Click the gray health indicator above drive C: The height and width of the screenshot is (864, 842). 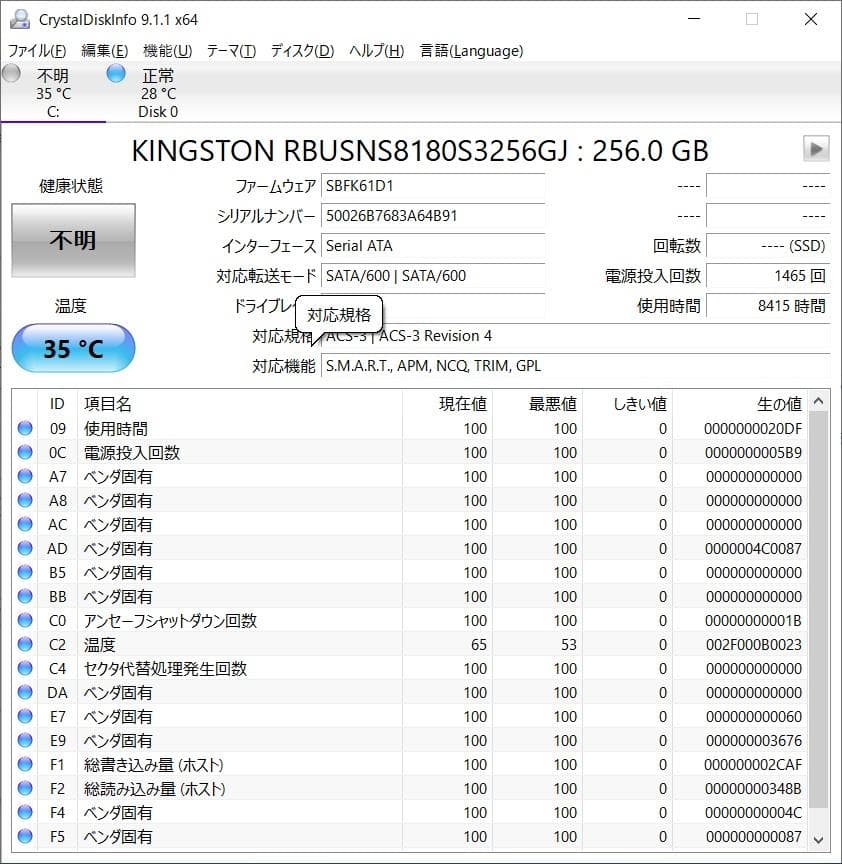(11, 72)
